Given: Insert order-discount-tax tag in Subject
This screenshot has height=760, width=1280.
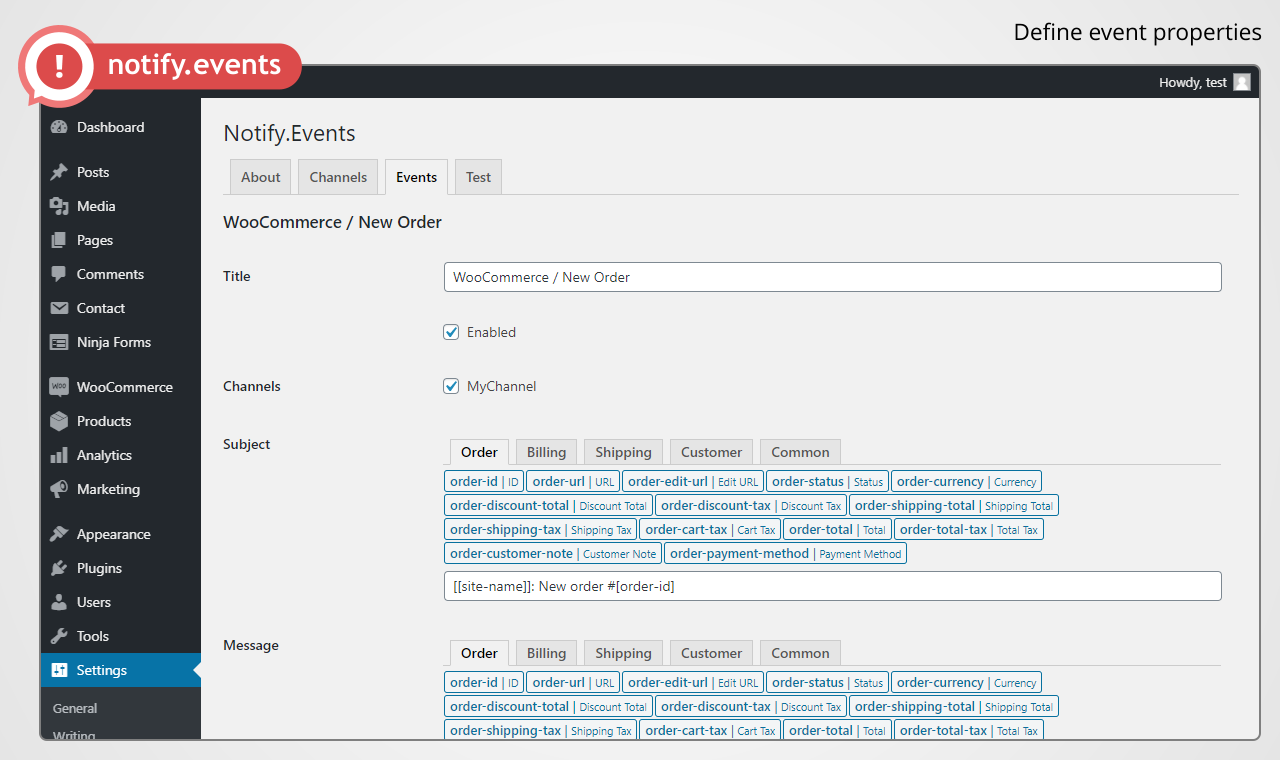Looking at the screenshot, I should [751, 506].
